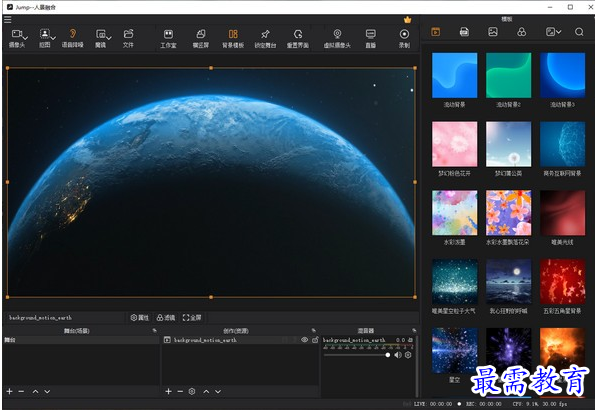Mute background_motion_earth with the speaker icon

[398, 355]
